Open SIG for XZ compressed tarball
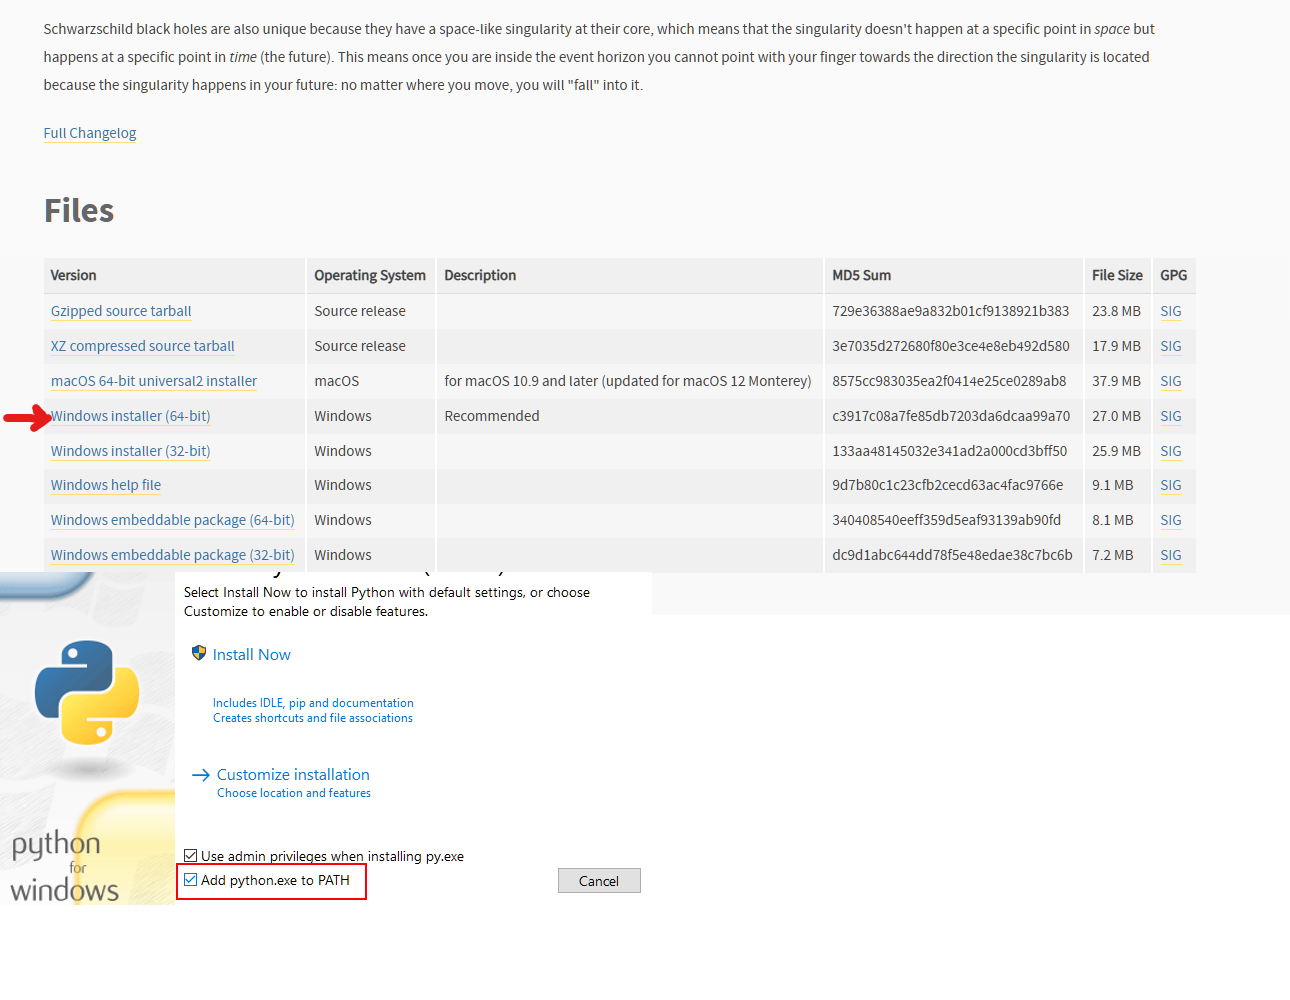The height and width of the screenshot is (1000, 1290). pyautogui.click(x=1171, y=346)
